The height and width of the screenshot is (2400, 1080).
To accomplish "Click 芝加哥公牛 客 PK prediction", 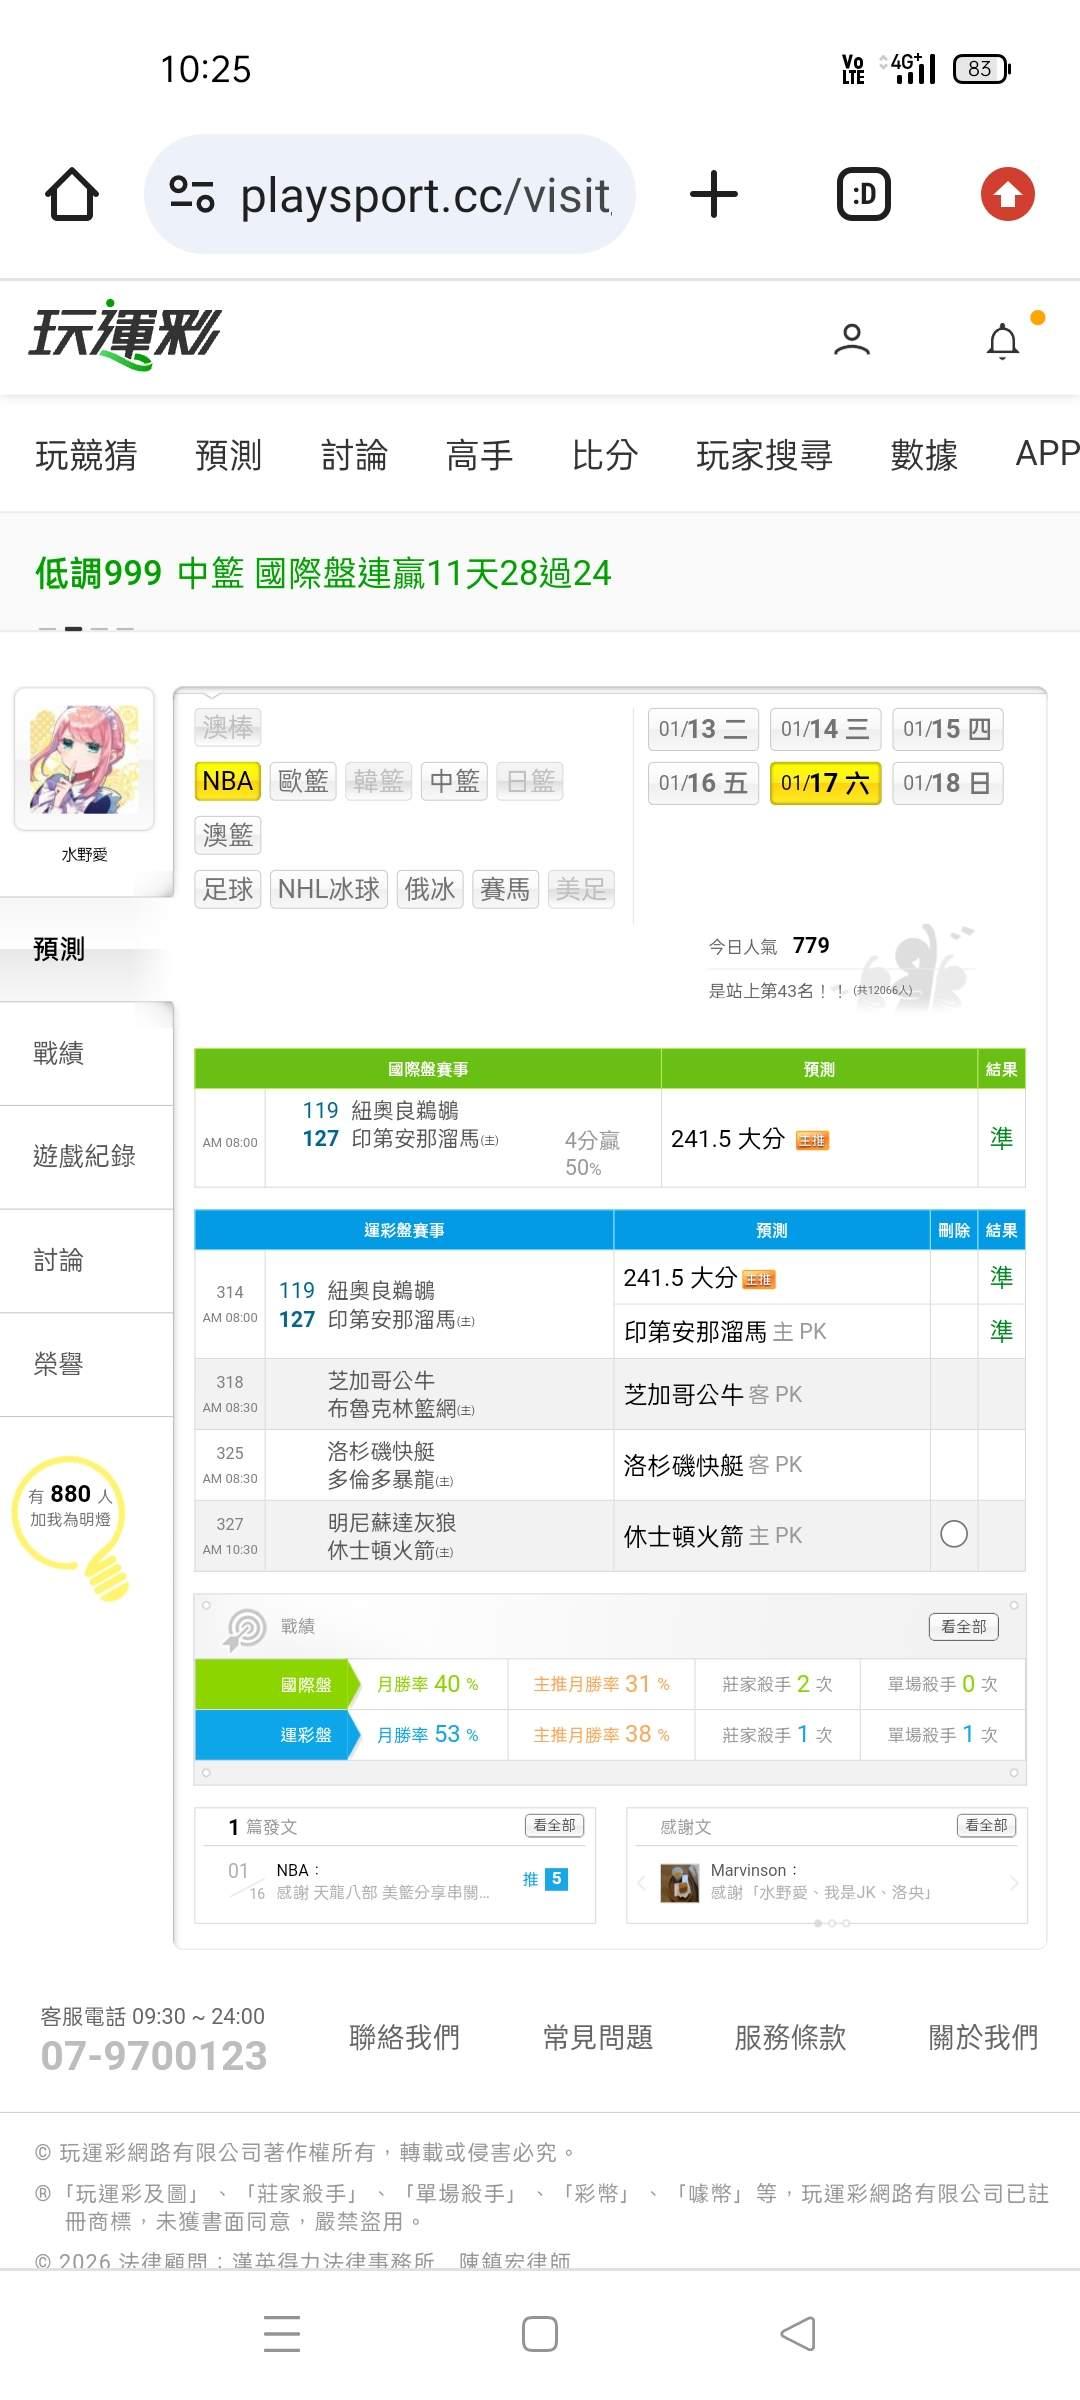I will [712, 1394].
